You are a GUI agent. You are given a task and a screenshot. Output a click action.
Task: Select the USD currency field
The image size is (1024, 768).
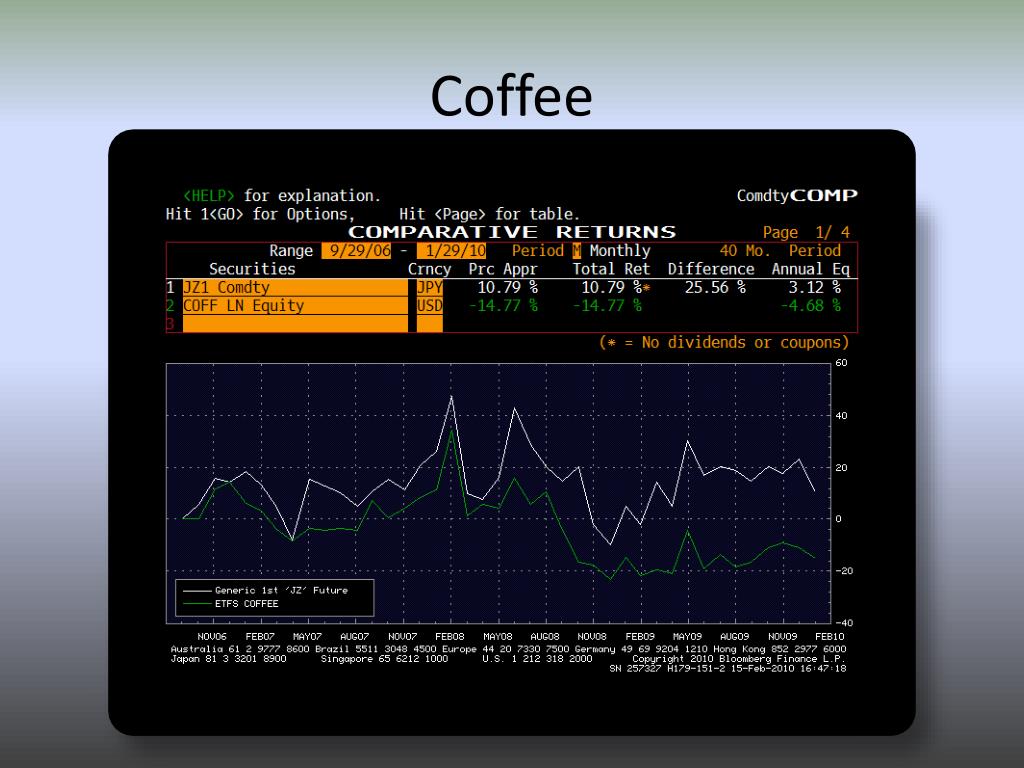(x=430, y=306)
